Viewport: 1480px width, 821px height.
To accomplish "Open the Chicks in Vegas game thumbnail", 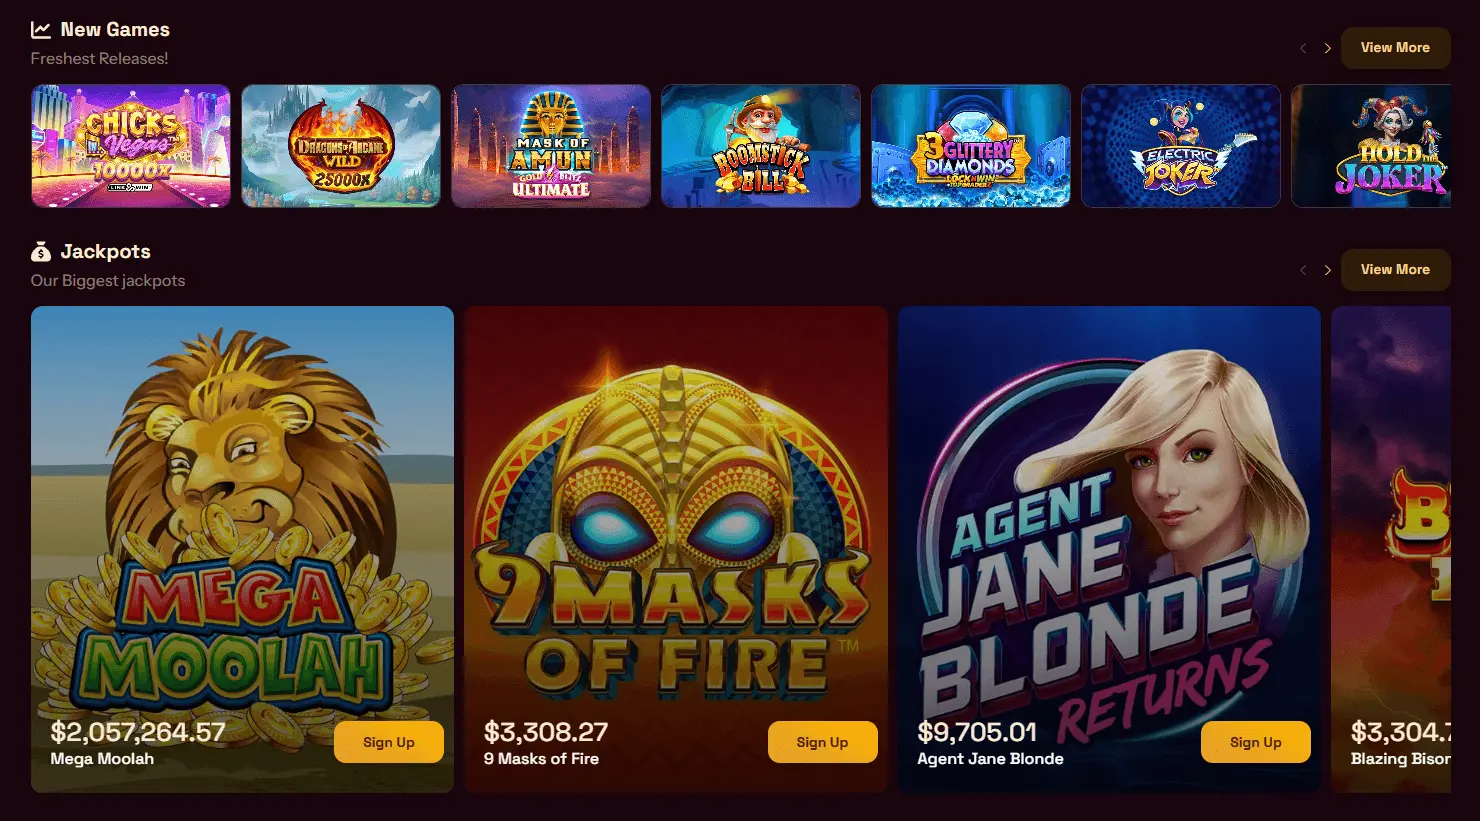I will coord(131,146).
